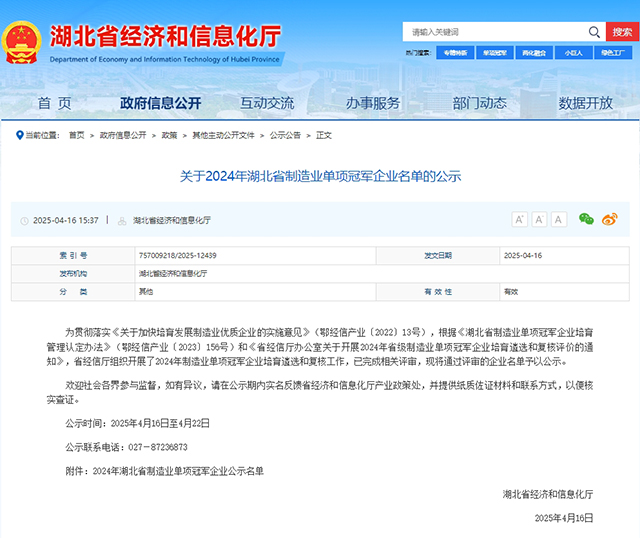Image resolution: width=640 pixels, height=538 pixels.
Task: Share article via WeChat icon
Action: pyautogui.click(x=587, y=219)
